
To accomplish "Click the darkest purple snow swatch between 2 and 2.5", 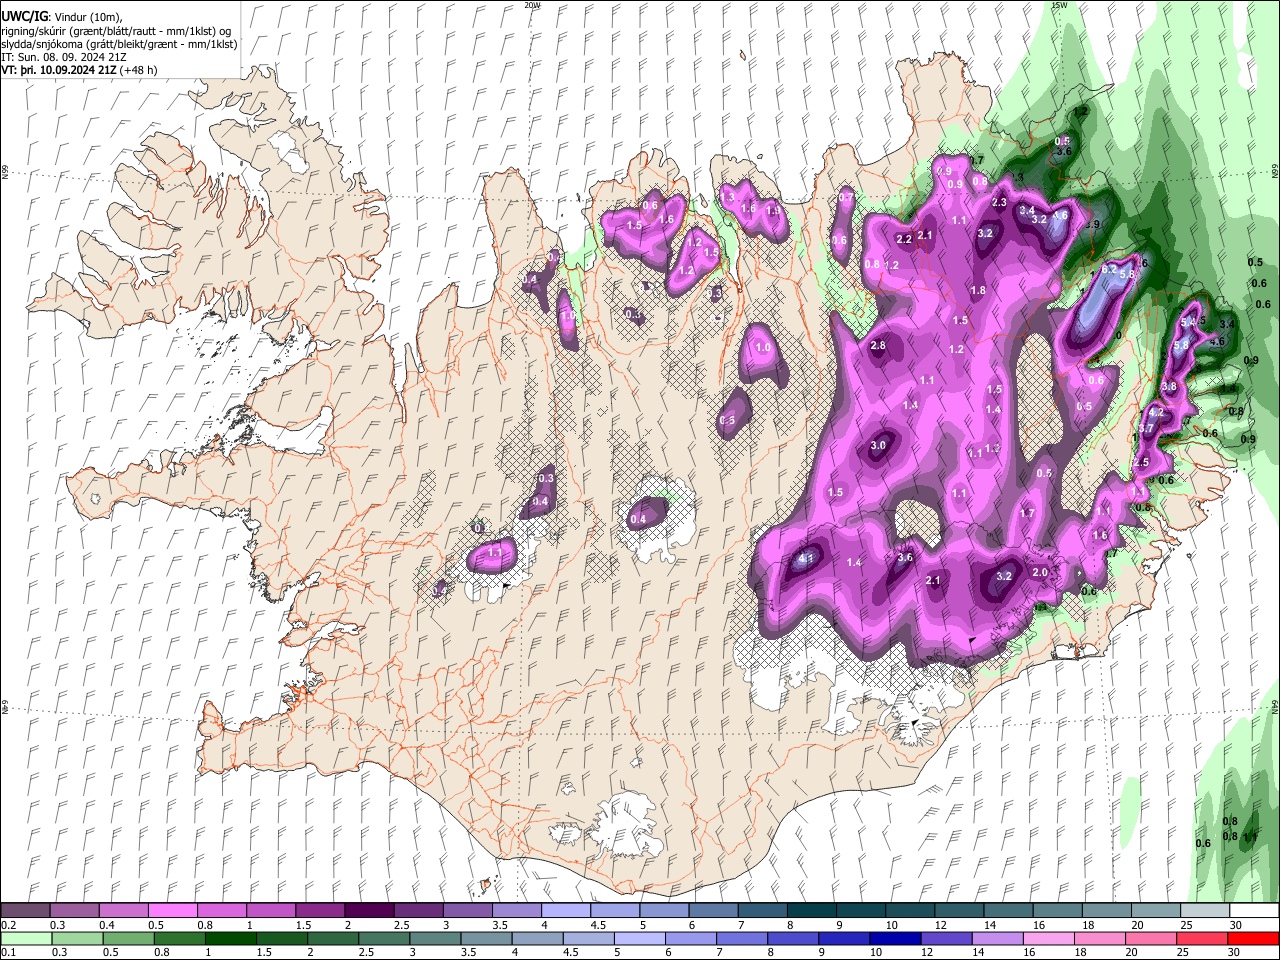I will pos(369,911).
